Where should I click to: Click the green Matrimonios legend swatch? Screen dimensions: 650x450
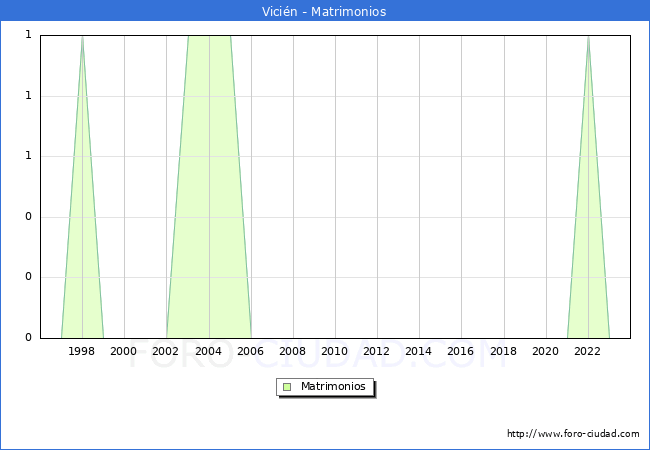[287, 387]
